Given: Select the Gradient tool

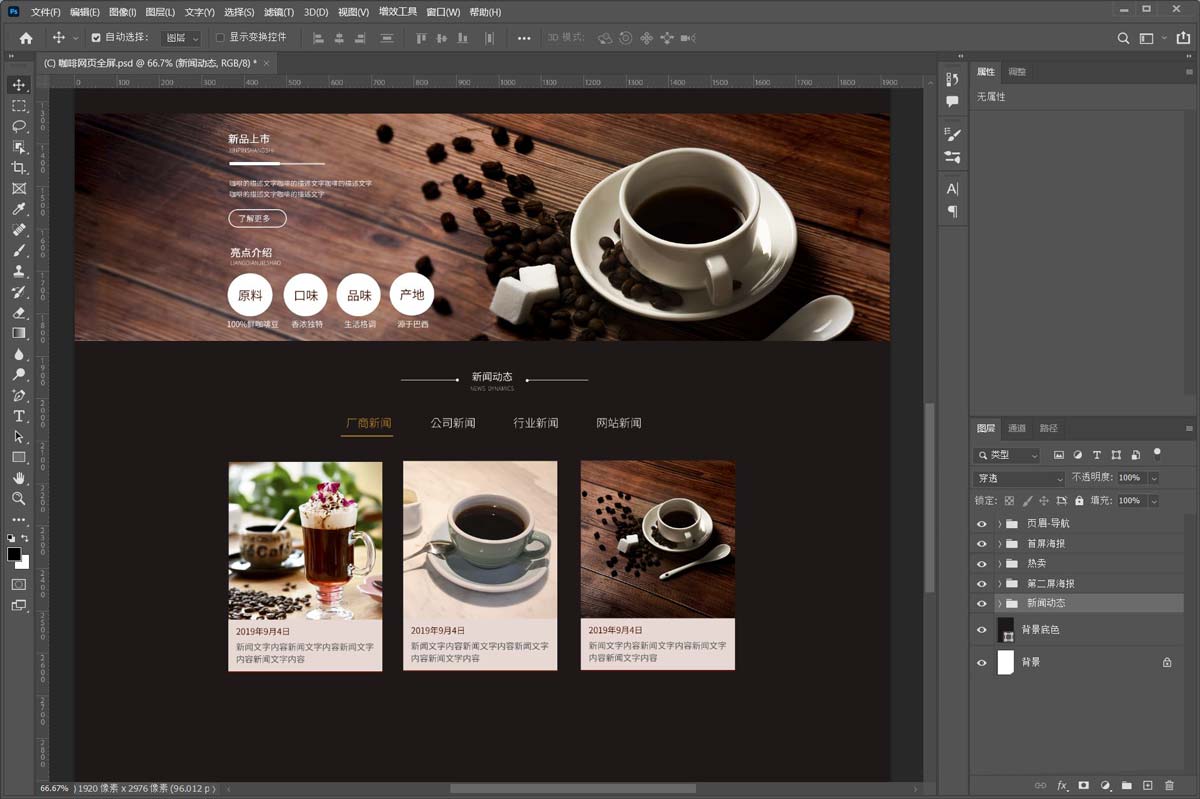Looking at the screenshot, I should tap(18, 333).
